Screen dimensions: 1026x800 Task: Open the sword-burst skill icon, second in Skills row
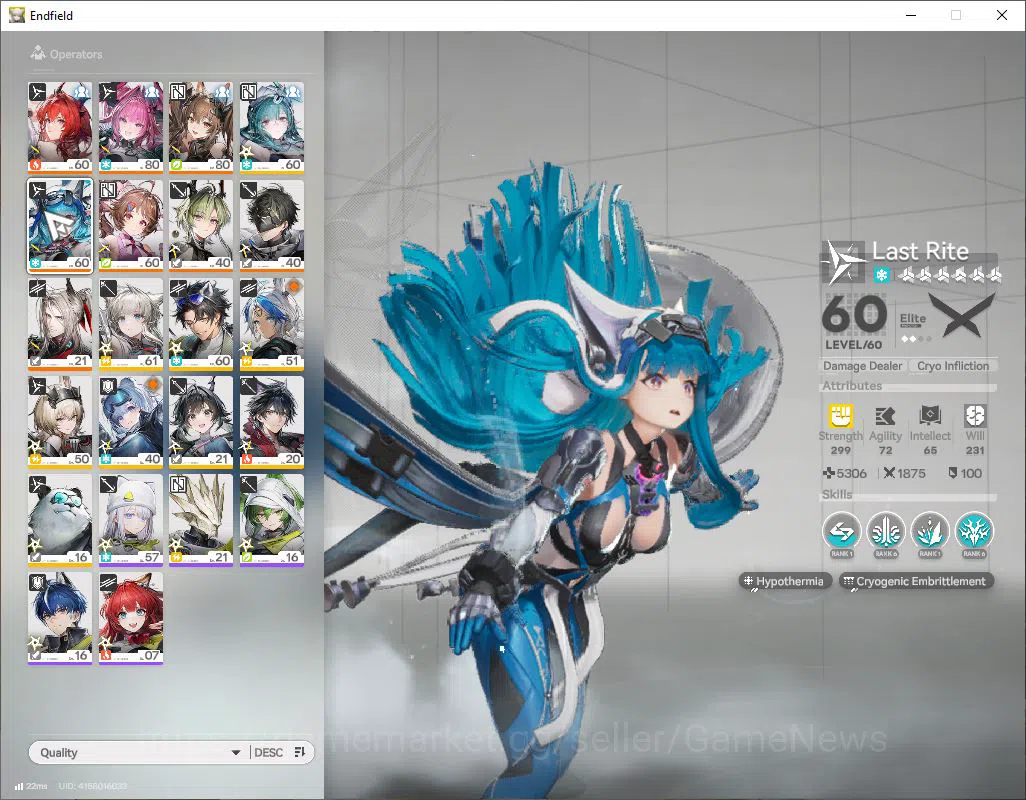[x=886, y=532]
